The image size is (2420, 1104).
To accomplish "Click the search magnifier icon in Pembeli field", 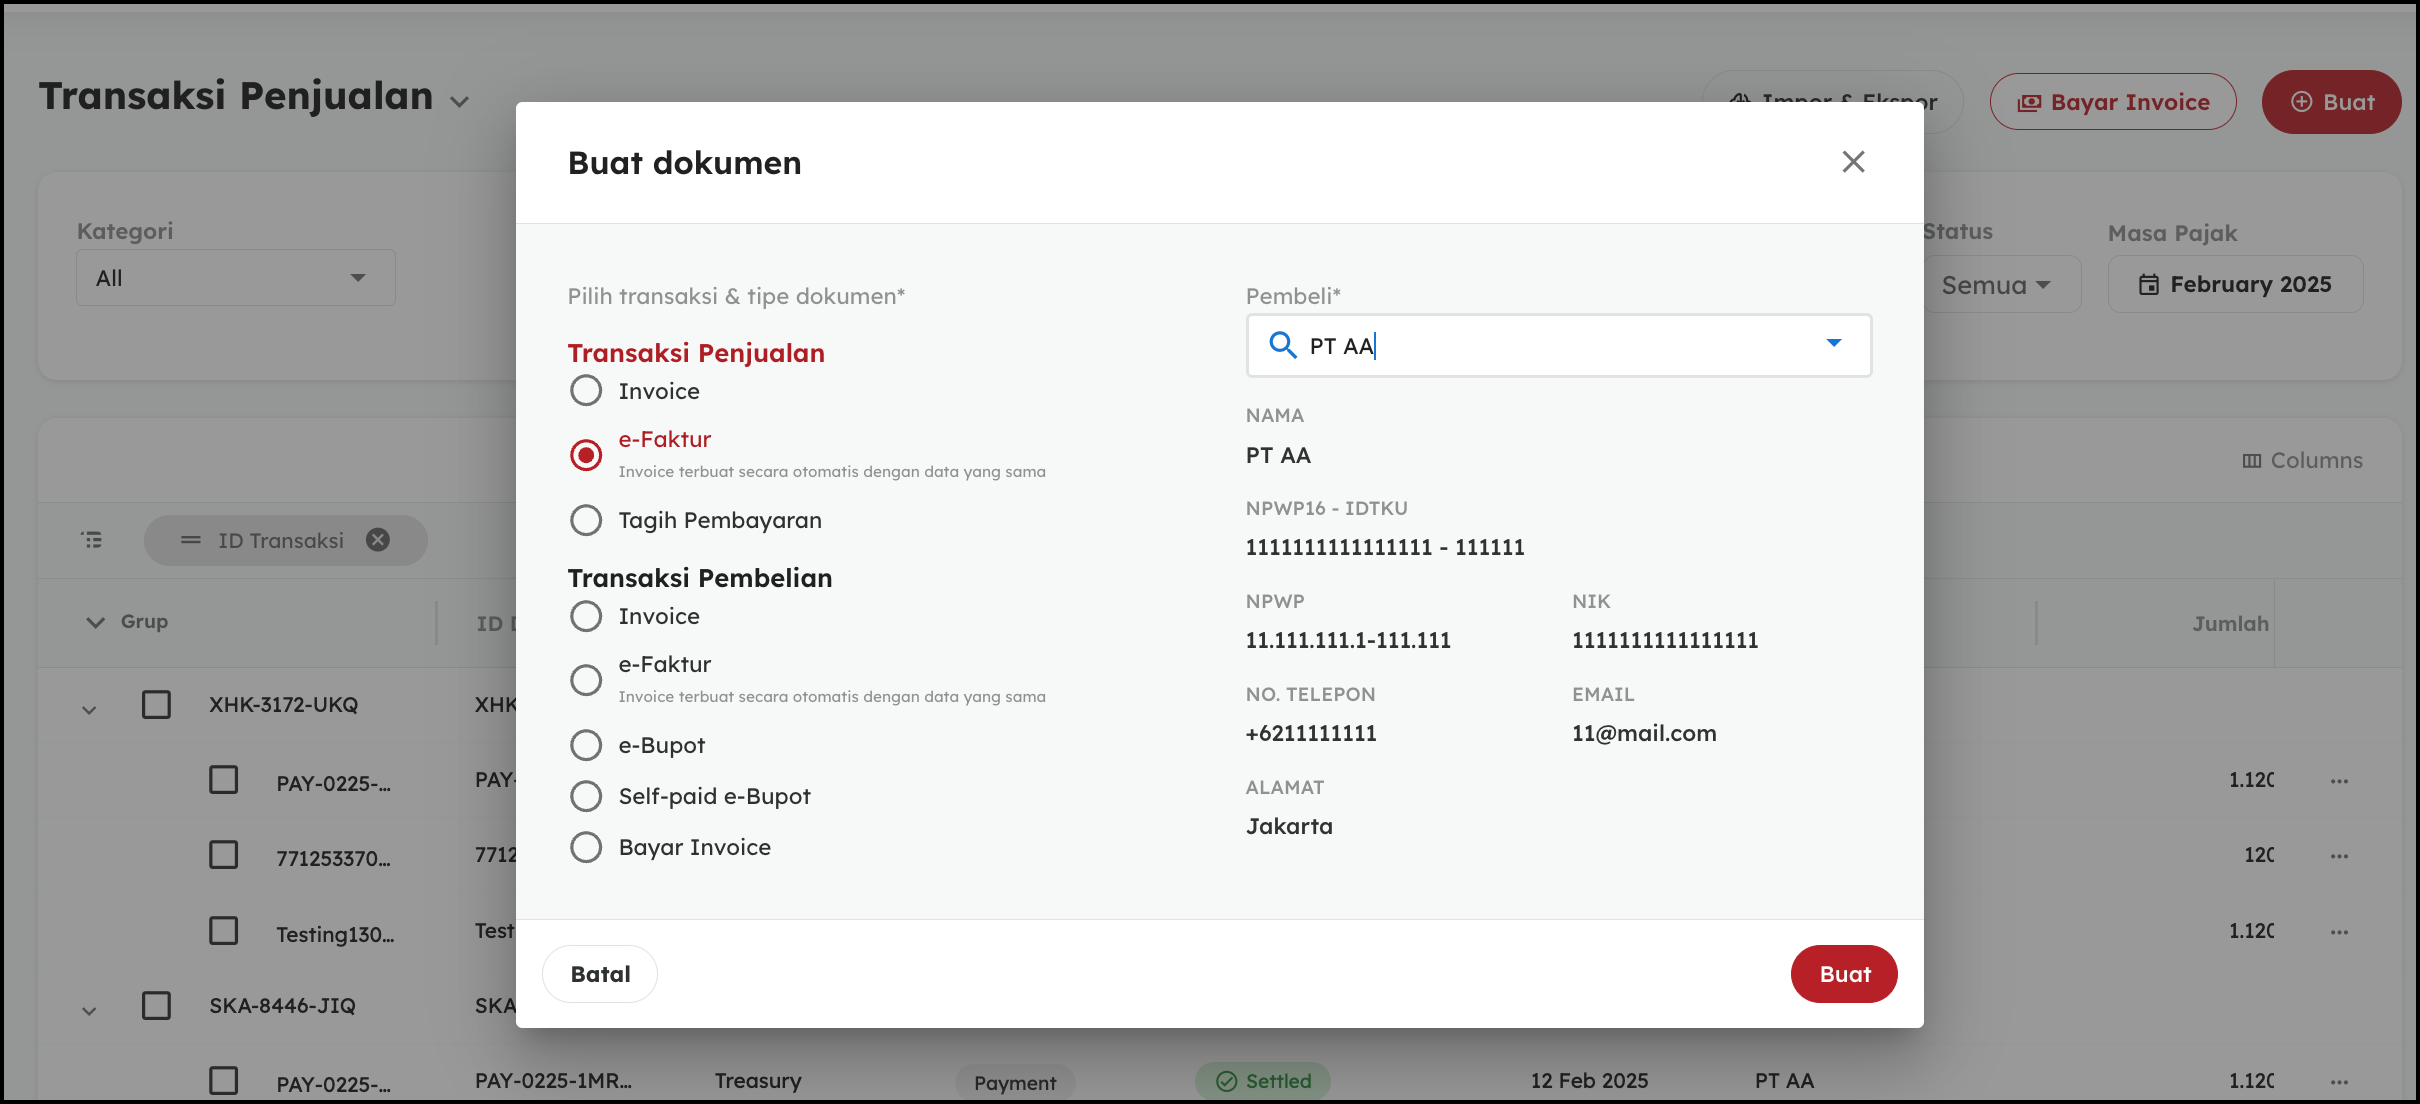I will 1282,345.
